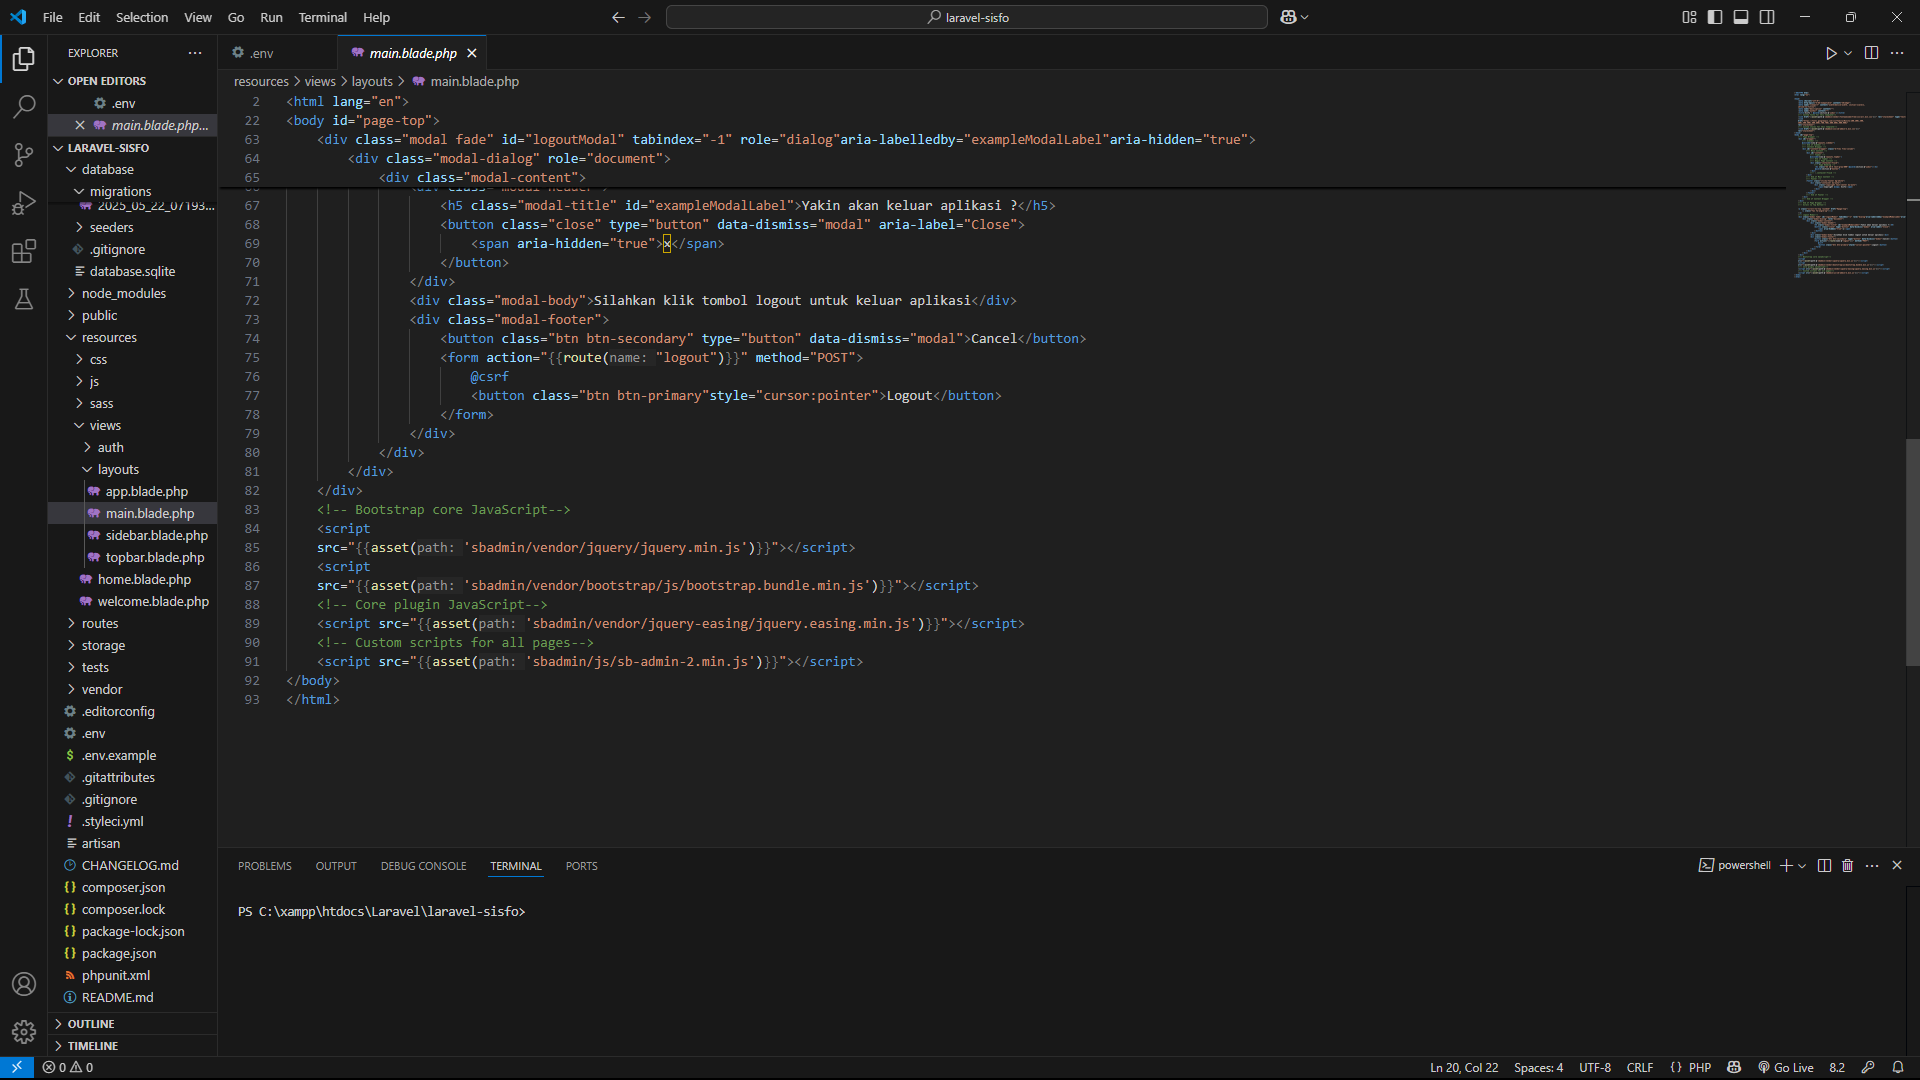Click the Spaces: 4 indentation setting
The width and height of the screenshot is (1920, 1080).
coord(1538,1067)
